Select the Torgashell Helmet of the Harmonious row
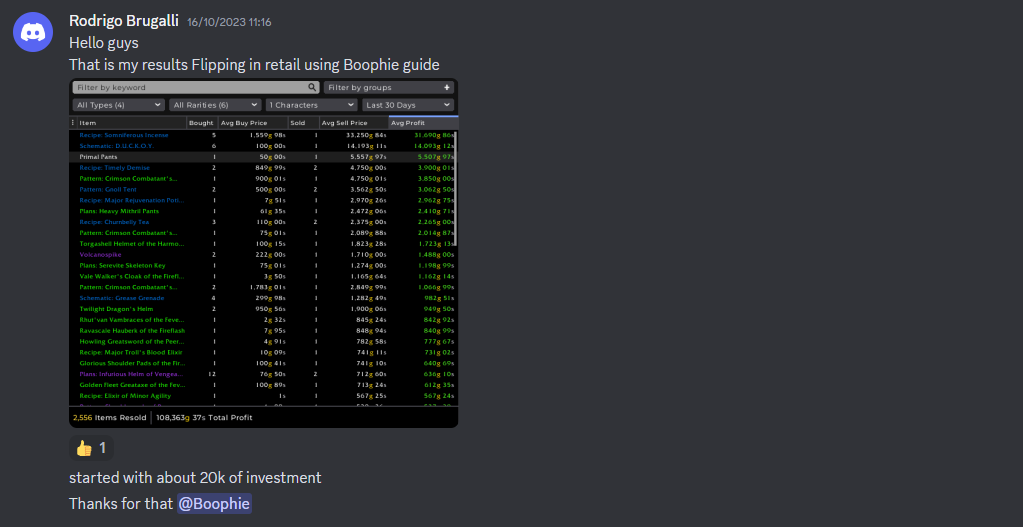The height and width of the screenshot is (527, 1023). 262,244
